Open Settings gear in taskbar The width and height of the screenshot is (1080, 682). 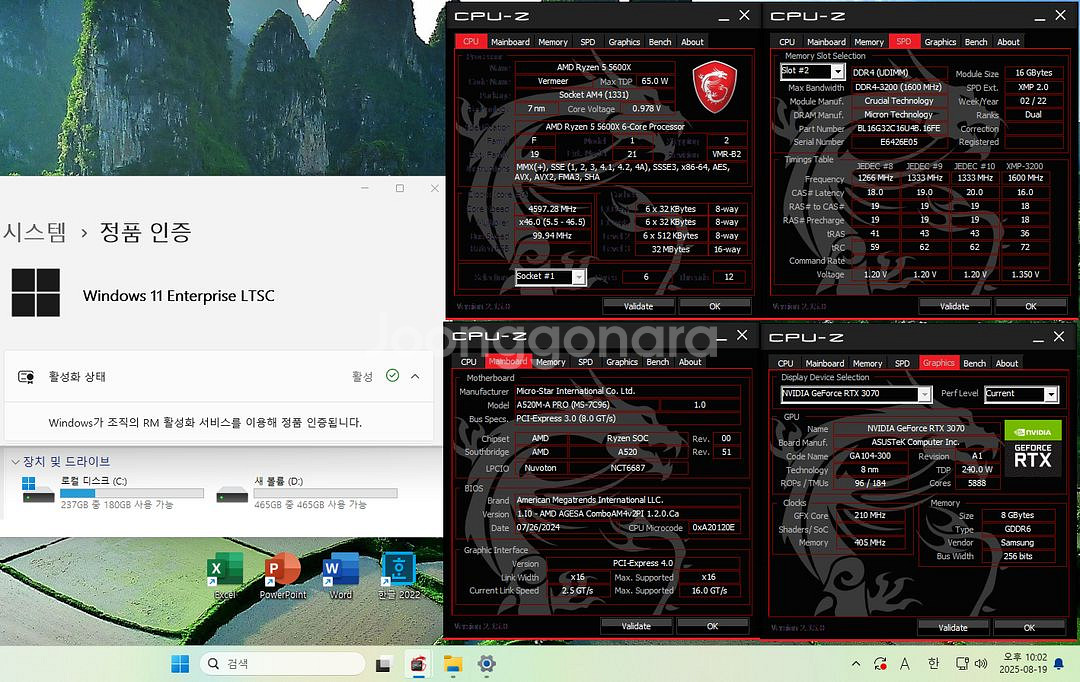pyautogui.click(x=486, y=664)
